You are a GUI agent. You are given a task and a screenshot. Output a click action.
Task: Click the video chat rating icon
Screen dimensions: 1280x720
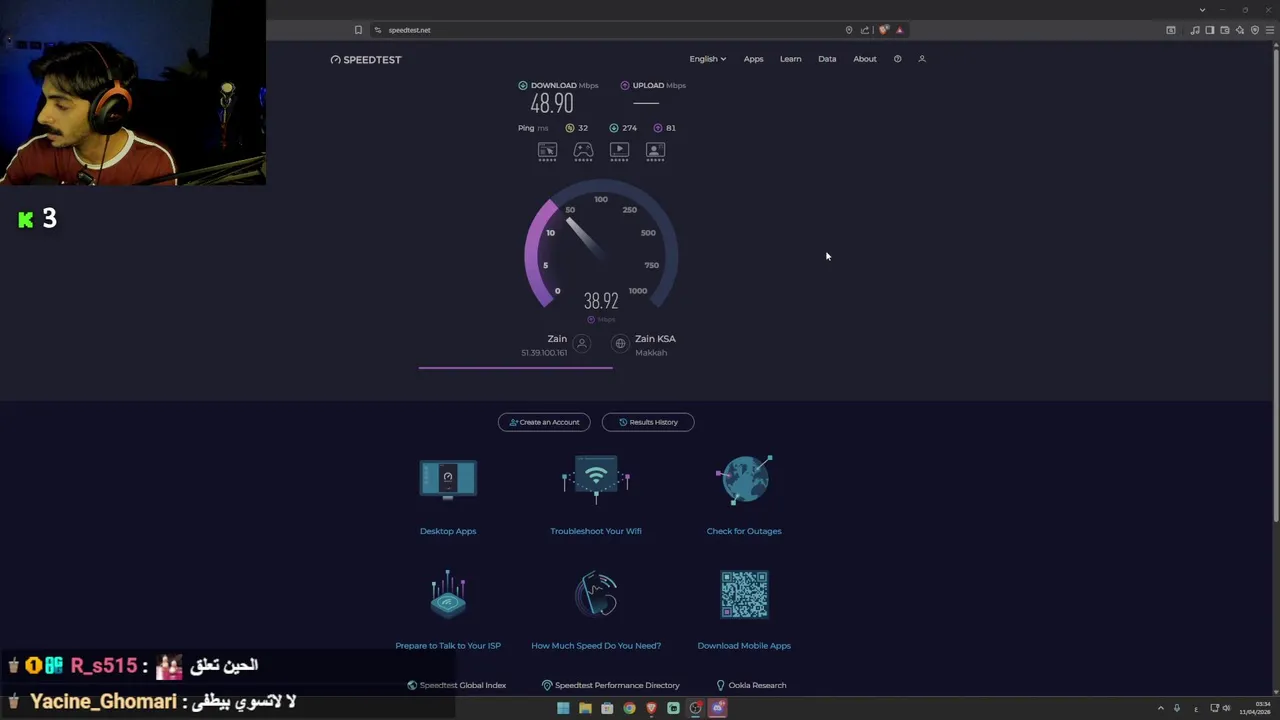pyautogui.click(x=655, y=151)
